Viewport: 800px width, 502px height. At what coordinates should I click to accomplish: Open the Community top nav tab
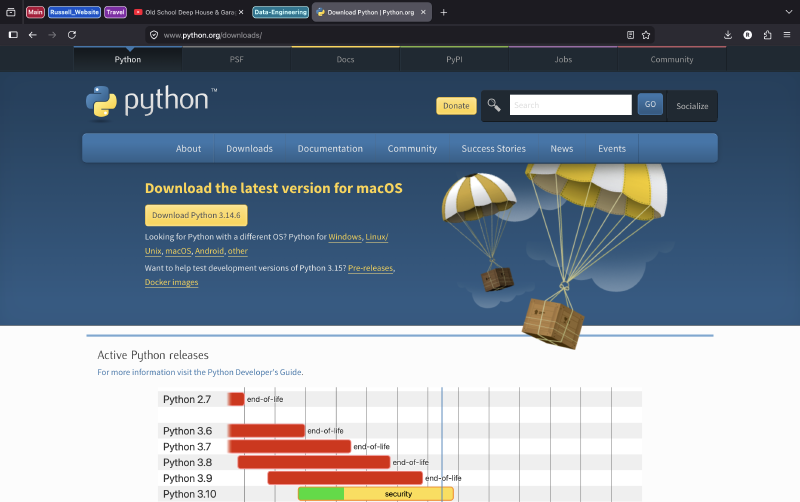point(672,59)
